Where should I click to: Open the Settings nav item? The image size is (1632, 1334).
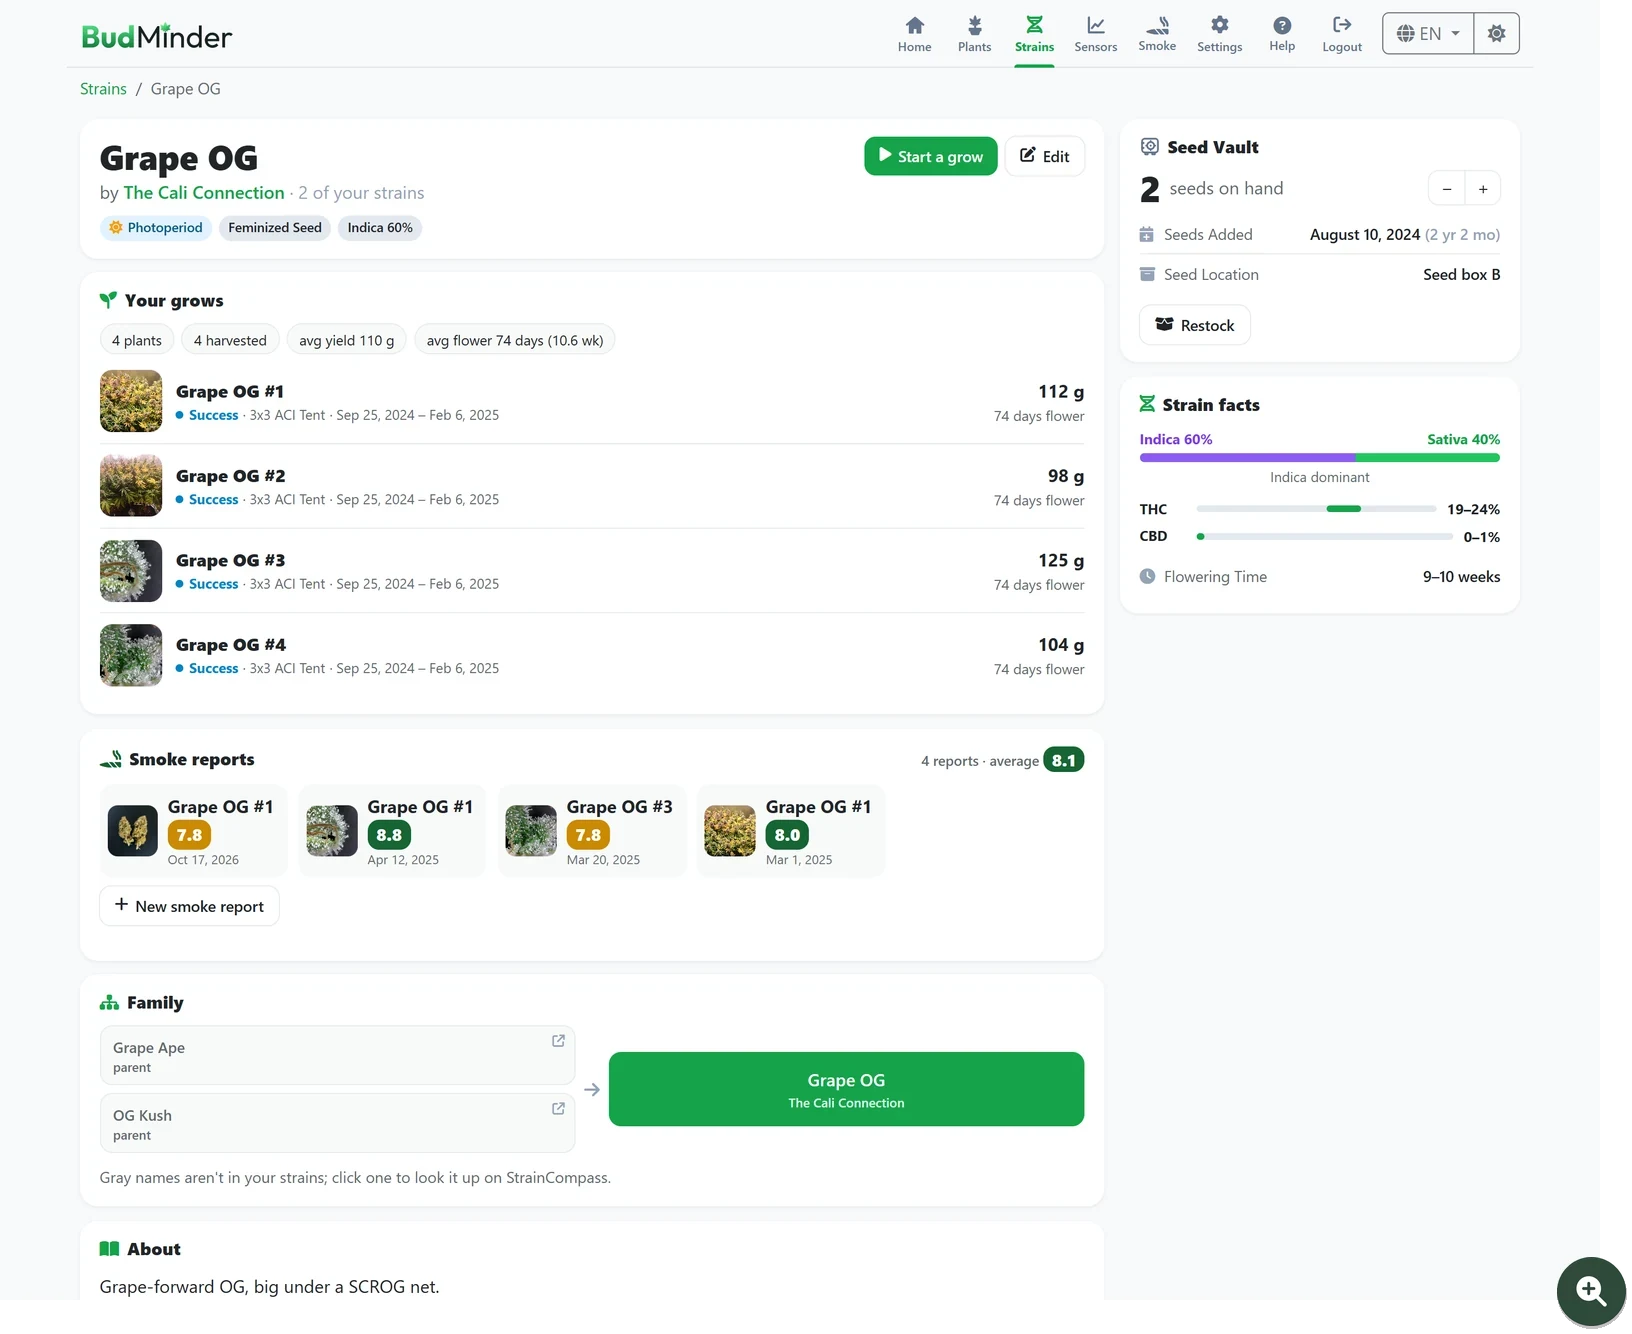tap(1219, 34)
